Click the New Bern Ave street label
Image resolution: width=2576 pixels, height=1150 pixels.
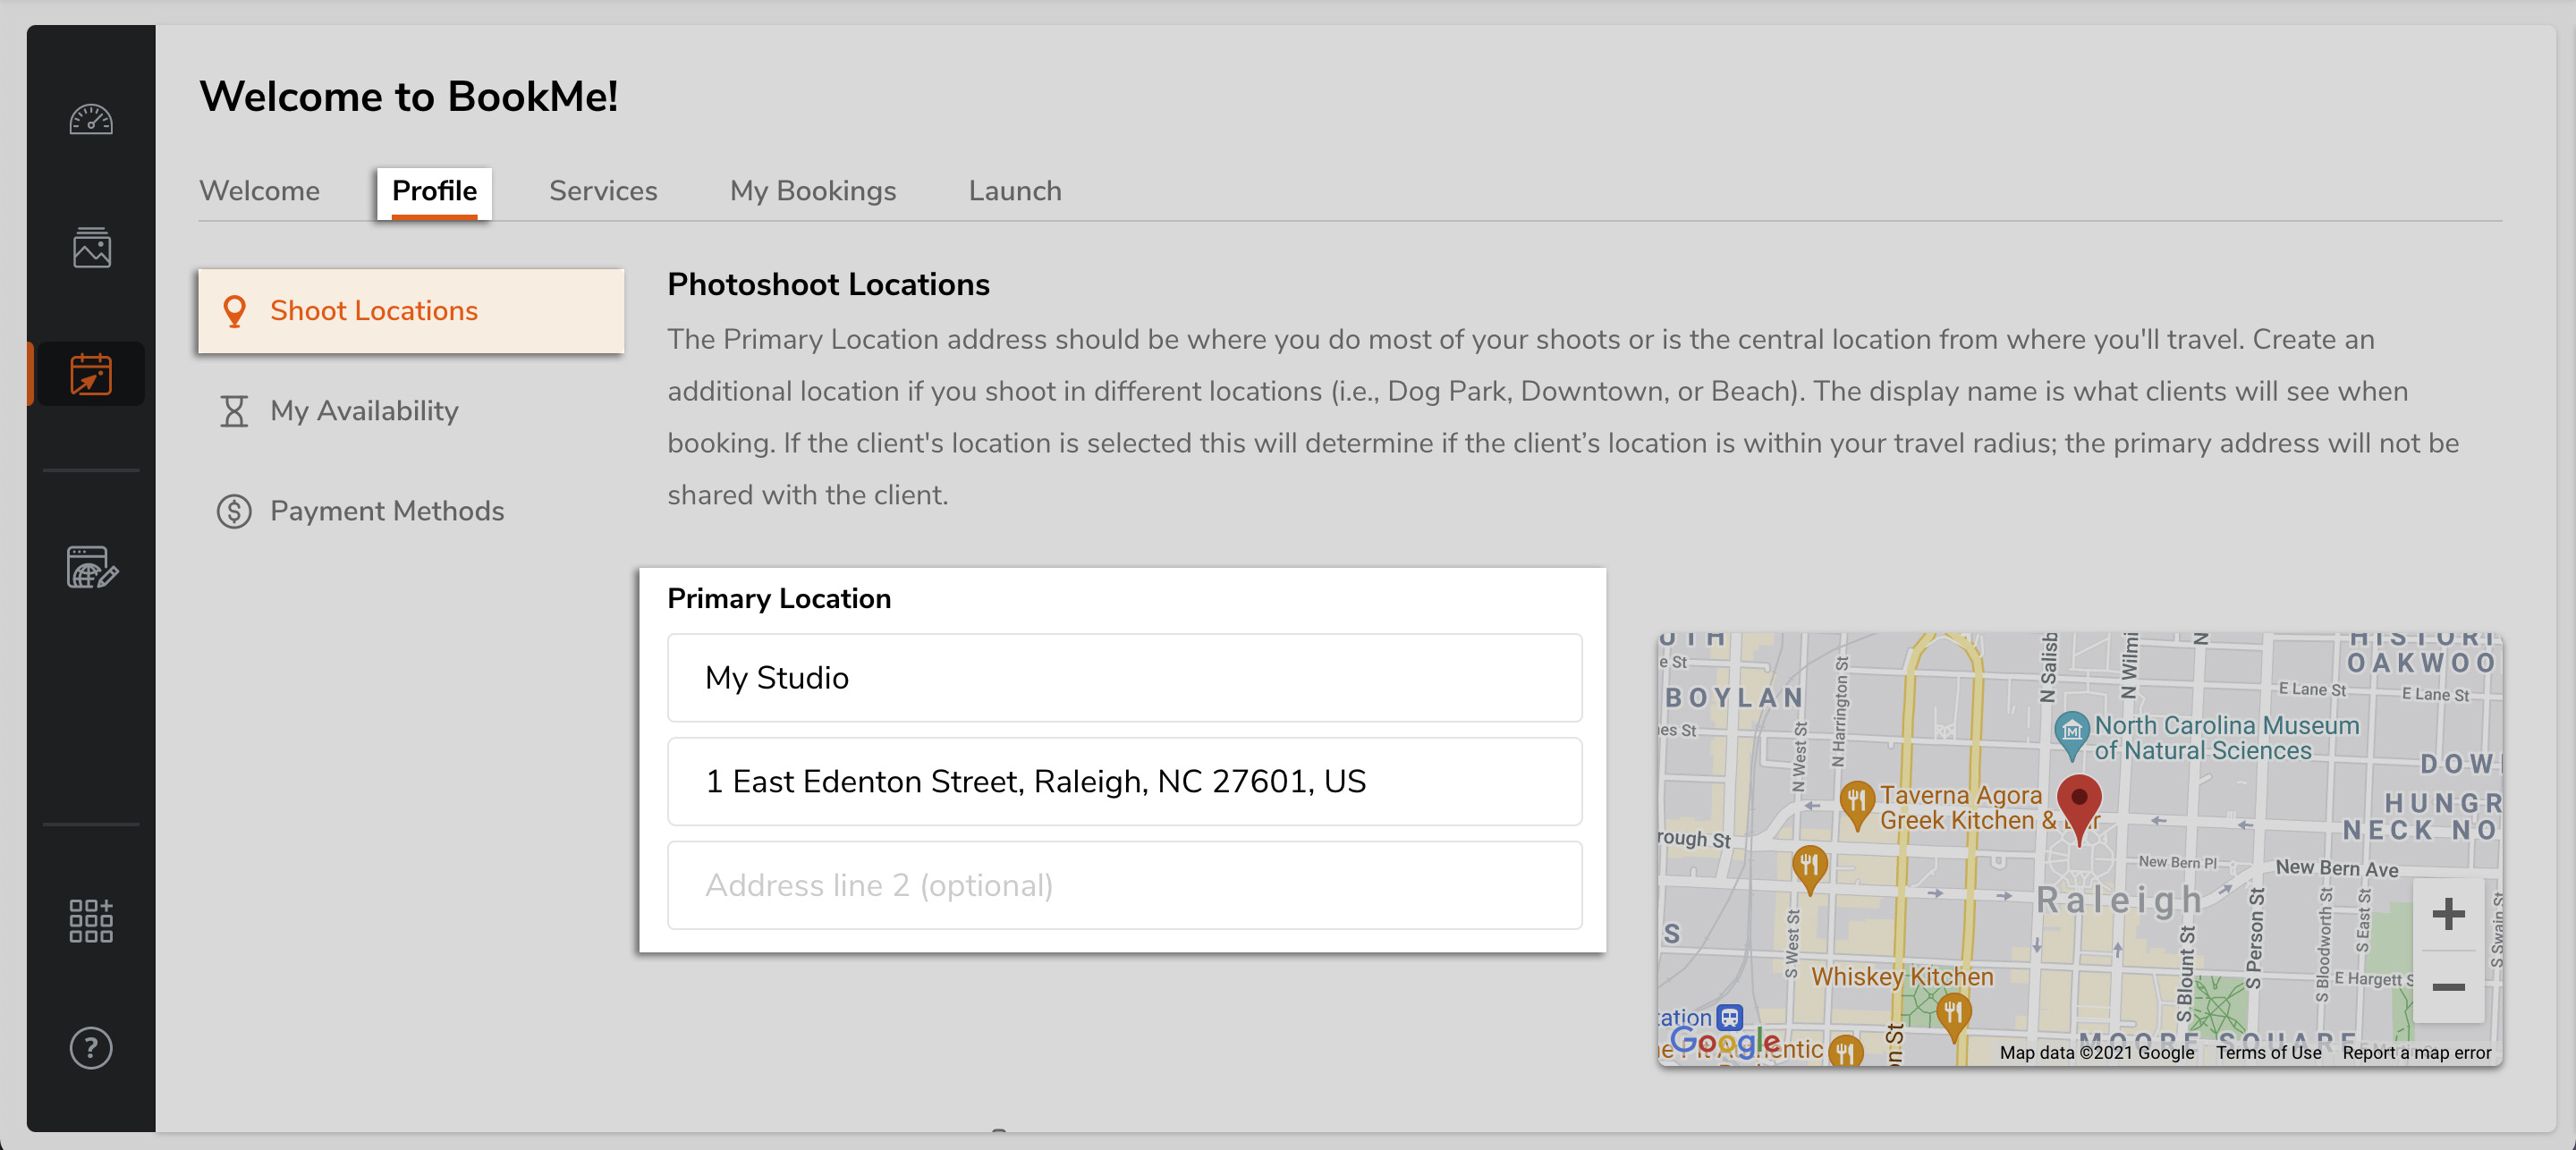tap(2337, 868)
